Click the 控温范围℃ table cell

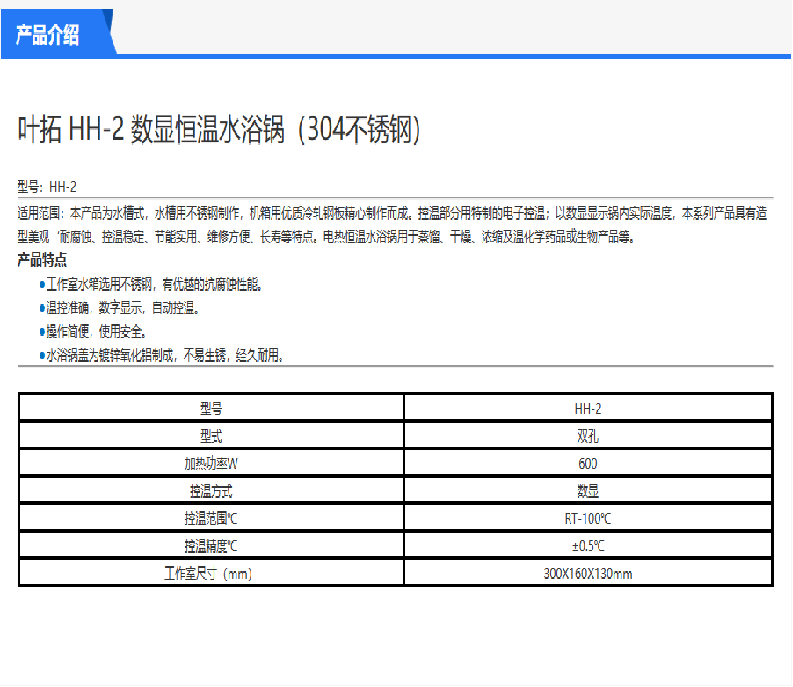[211, 518]
